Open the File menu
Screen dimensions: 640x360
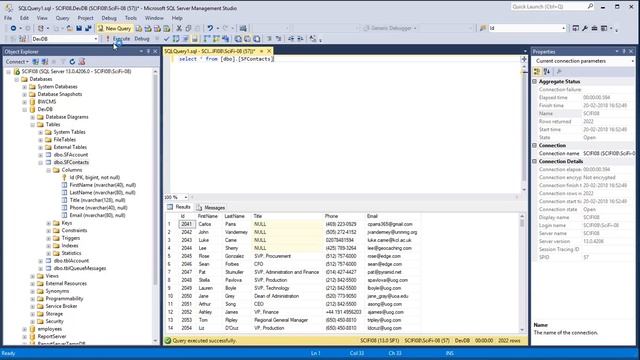[8, 18]
